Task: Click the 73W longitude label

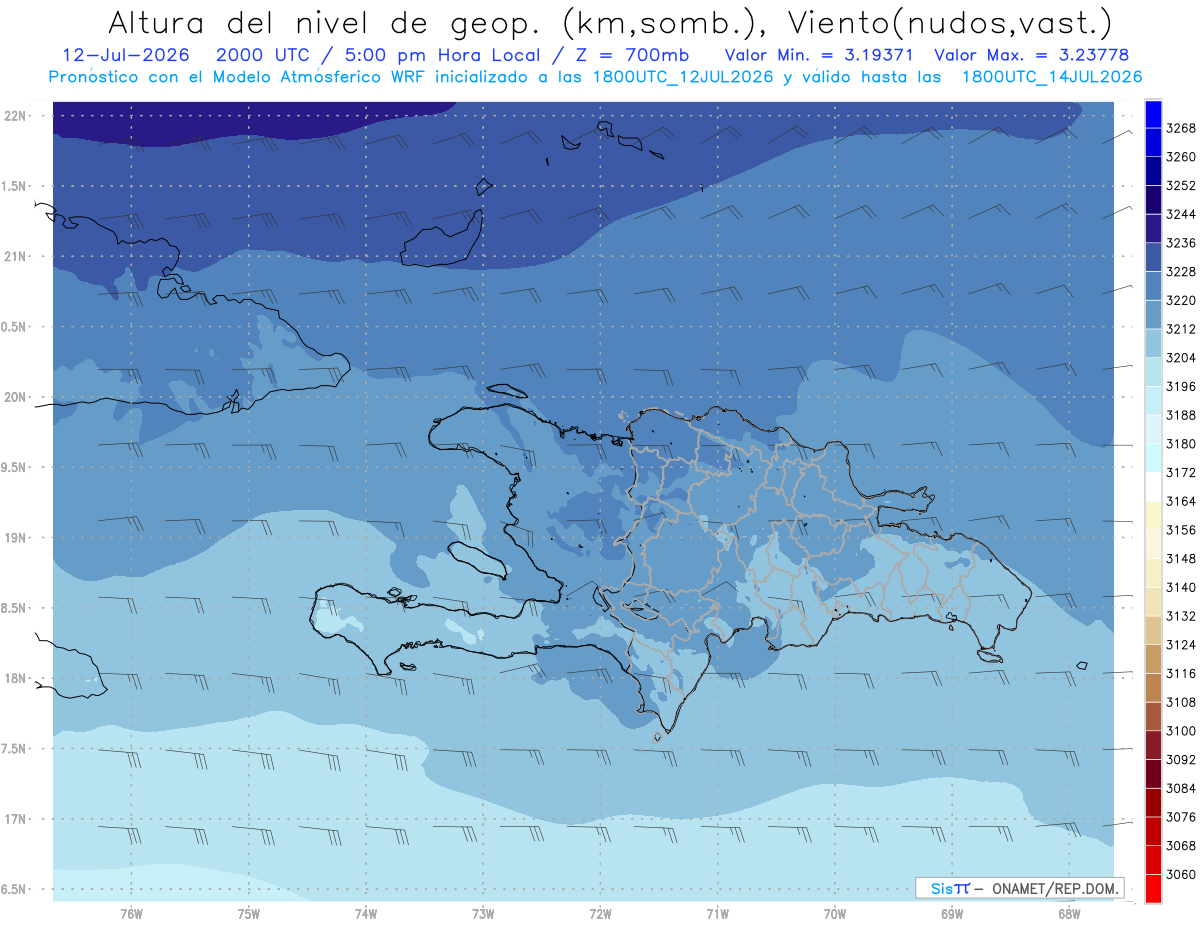Action: (x=483, y=913)
